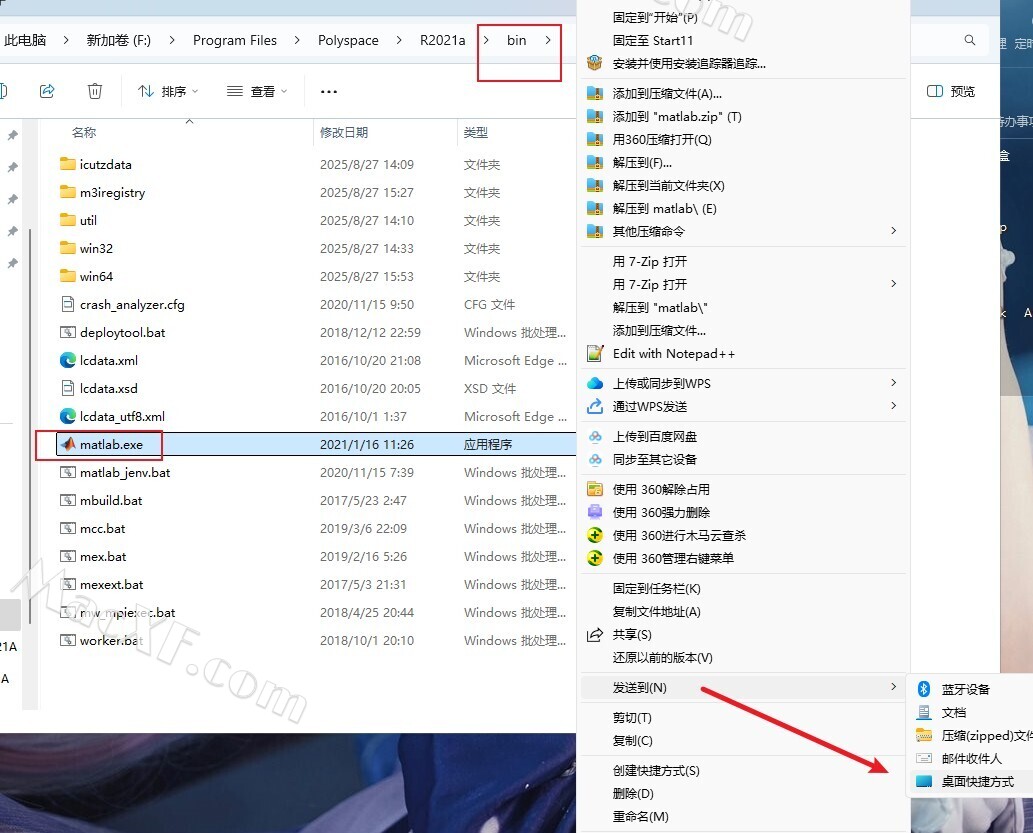Select the mexext.bat file name
The height and width of the screenshot is (833, 1033).
click(111, 585)
